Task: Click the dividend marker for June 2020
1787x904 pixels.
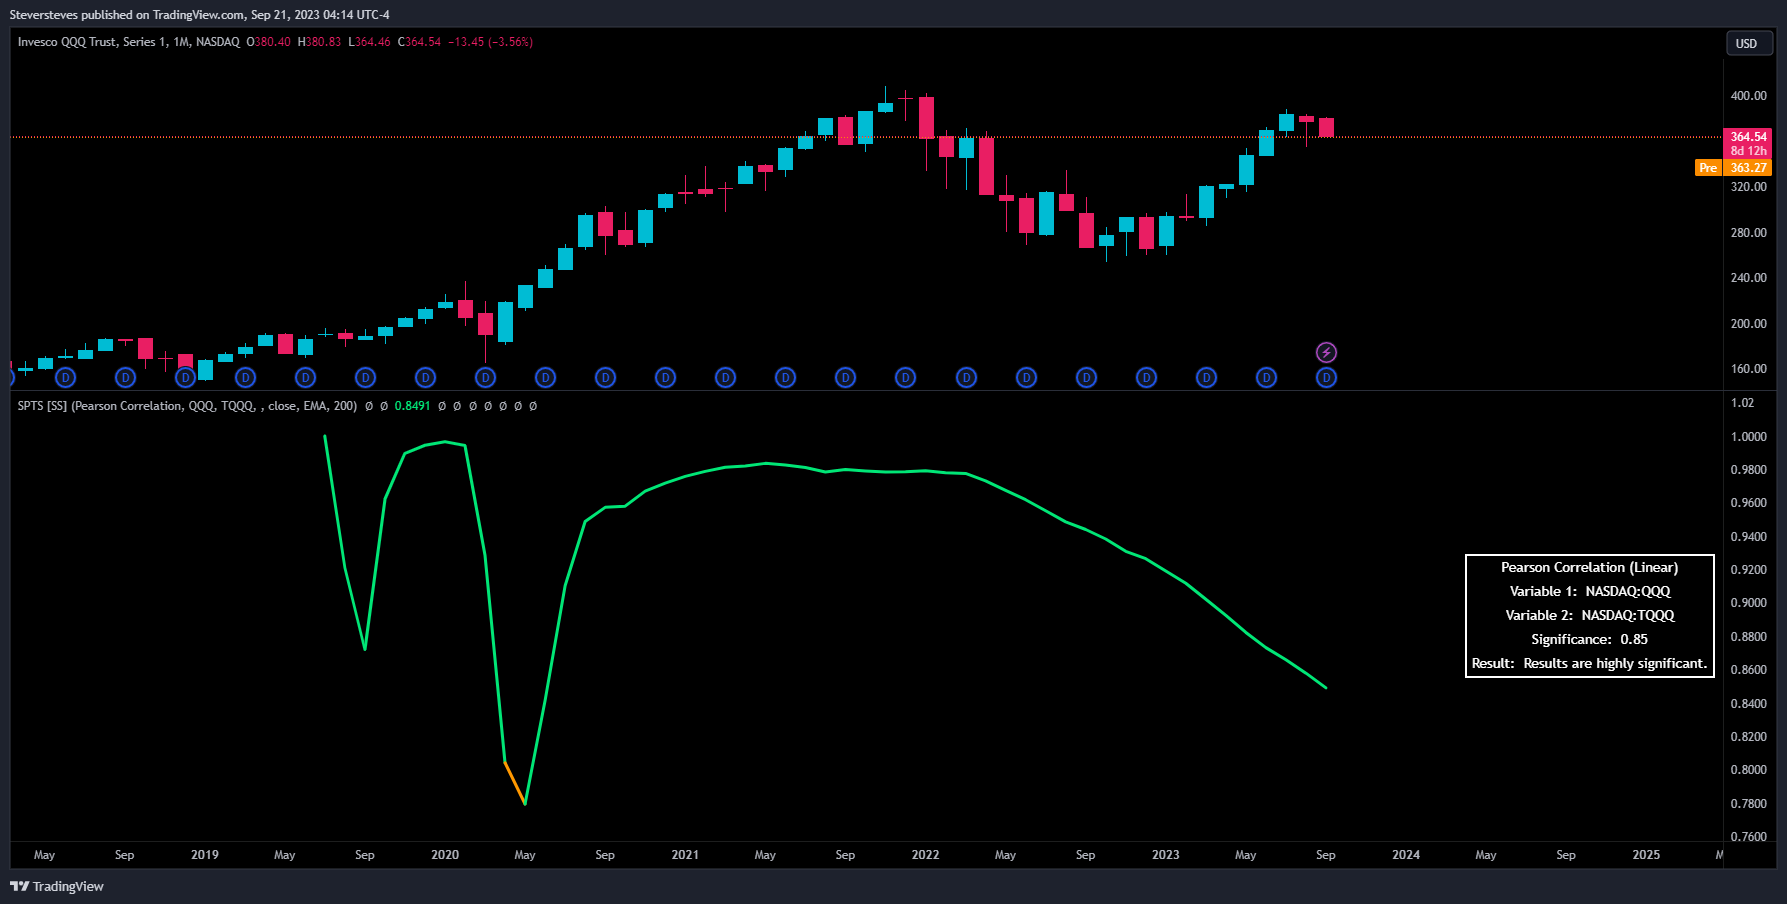Action: 545,377
